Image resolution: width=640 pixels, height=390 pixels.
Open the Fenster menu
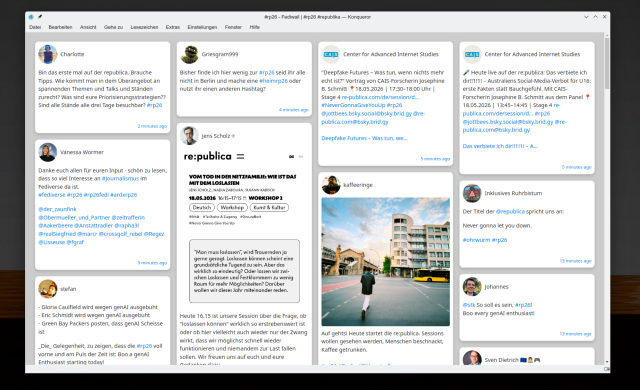click(233, 27)
